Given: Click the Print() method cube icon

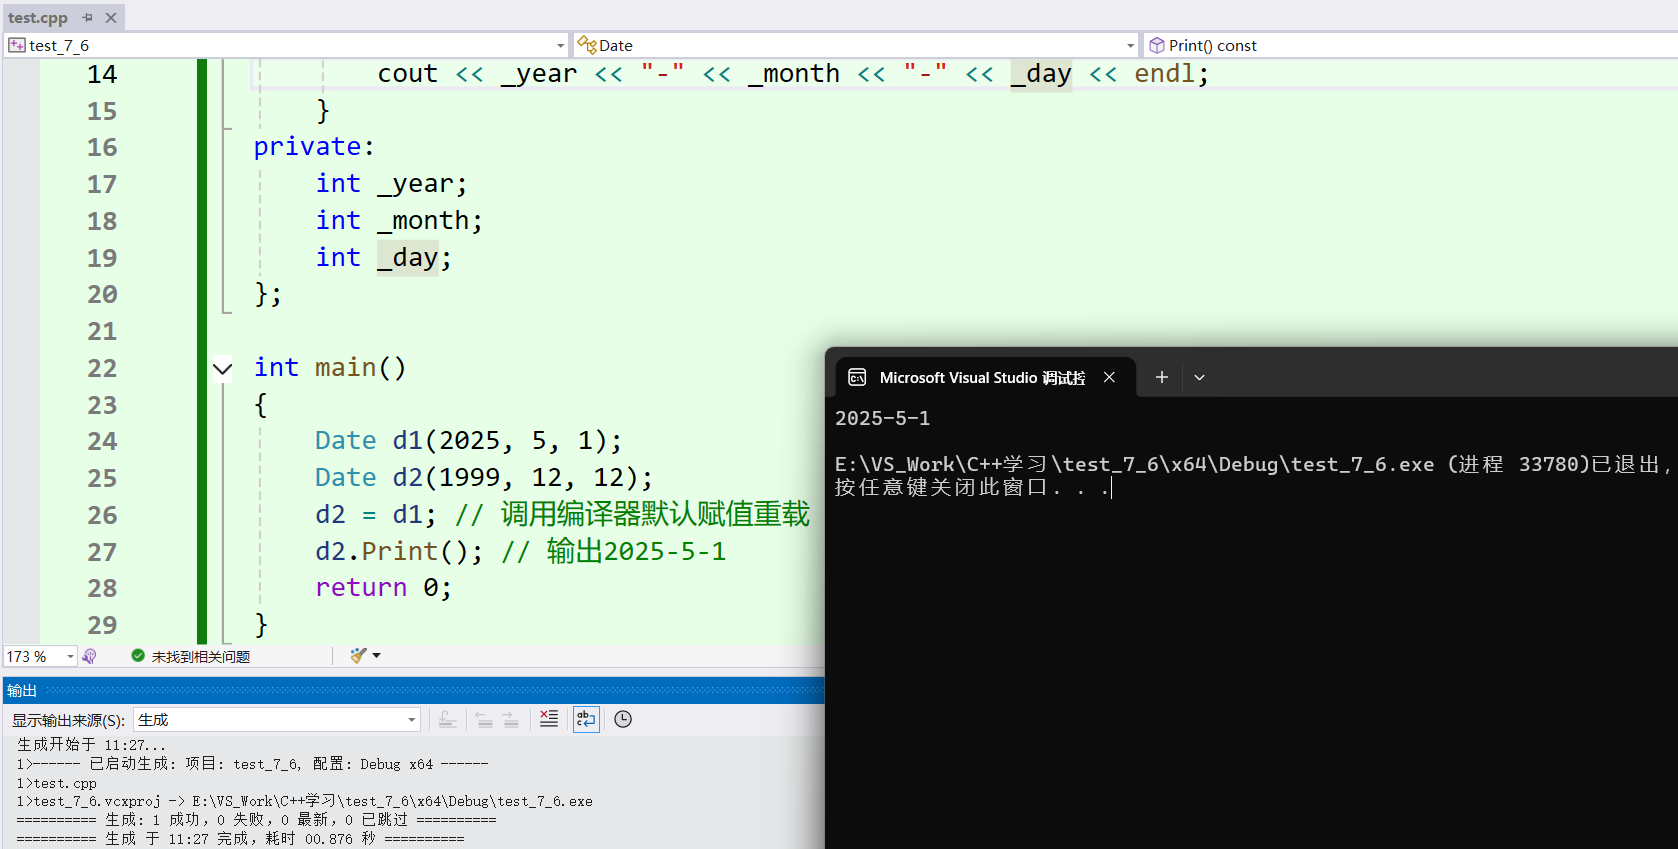Looking at the screenshot, I should tap(1157, 45).
